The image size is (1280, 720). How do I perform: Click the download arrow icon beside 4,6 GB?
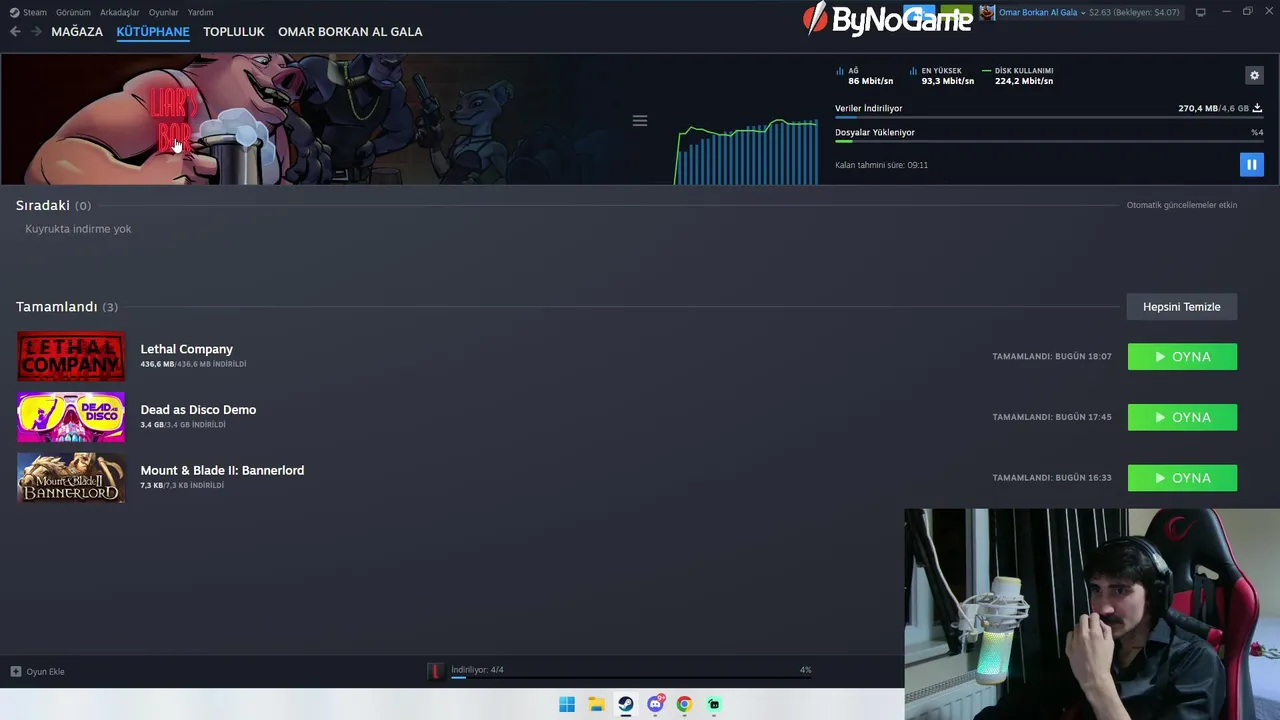[x=1257, y=108]
